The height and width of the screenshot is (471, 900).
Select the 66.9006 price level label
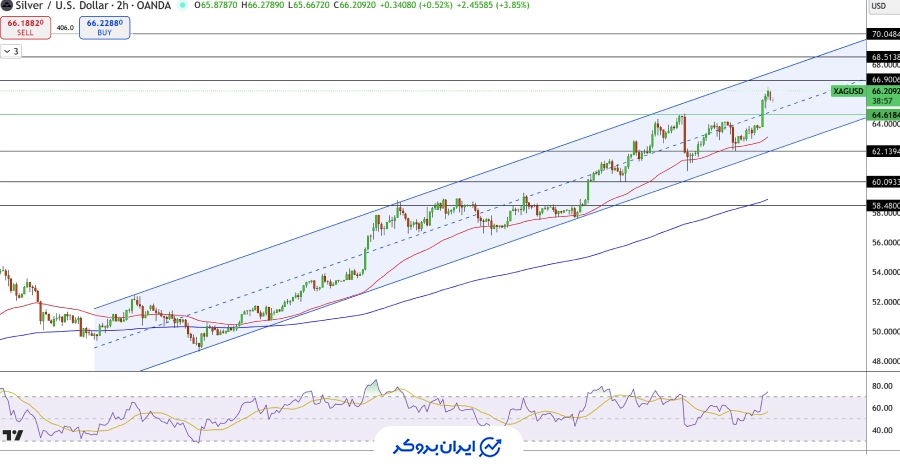tap(884, 80)
